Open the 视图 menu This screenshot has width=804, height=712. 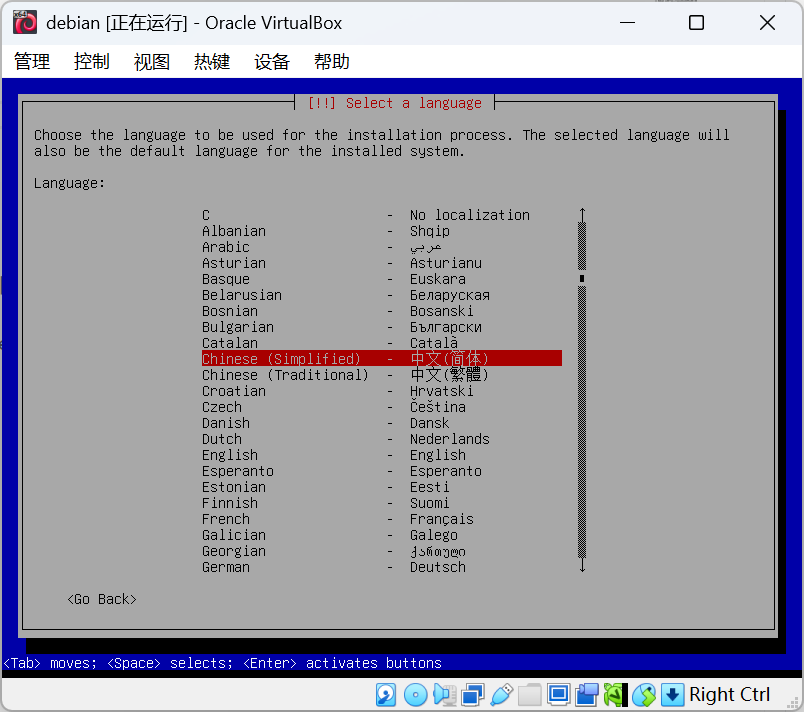pyautogui.click(x=152, y=62)
